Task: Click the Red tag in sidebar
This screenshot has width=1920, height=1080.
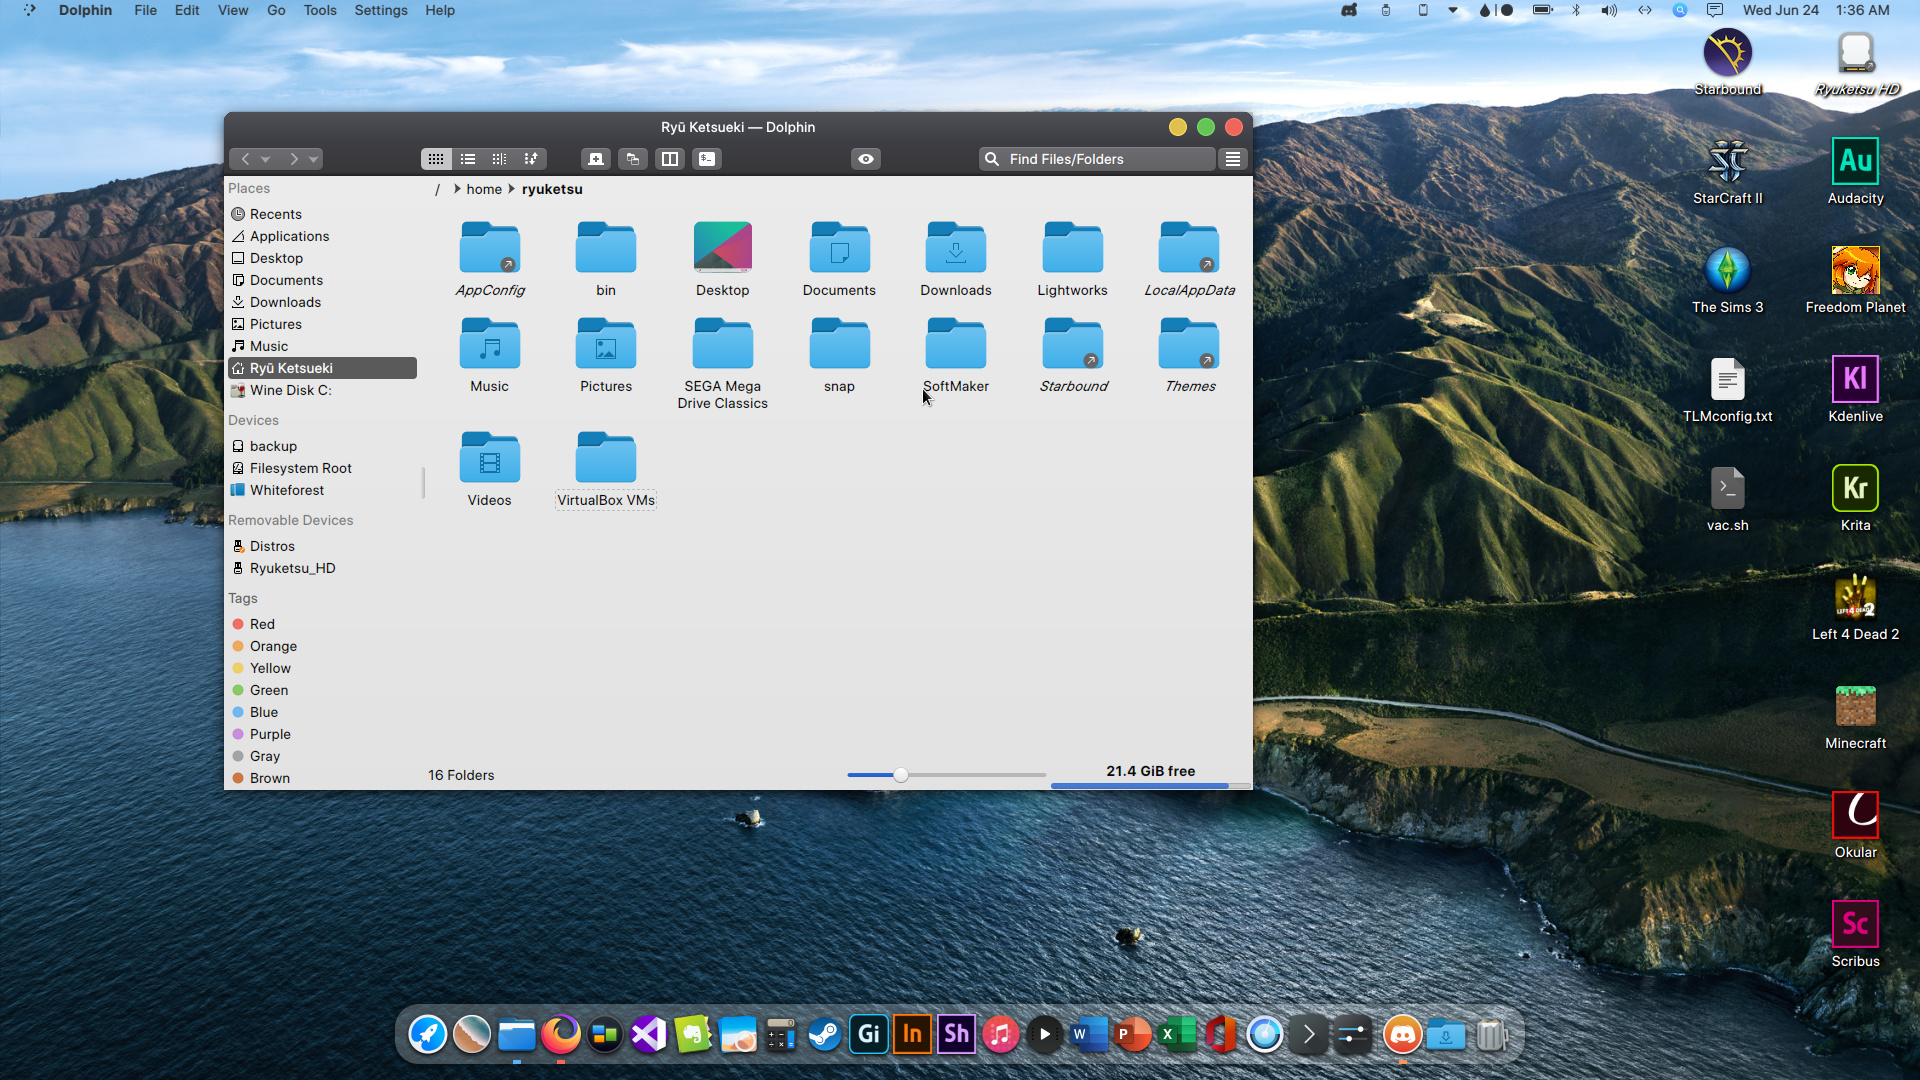Action: click(x=262, y=624)
